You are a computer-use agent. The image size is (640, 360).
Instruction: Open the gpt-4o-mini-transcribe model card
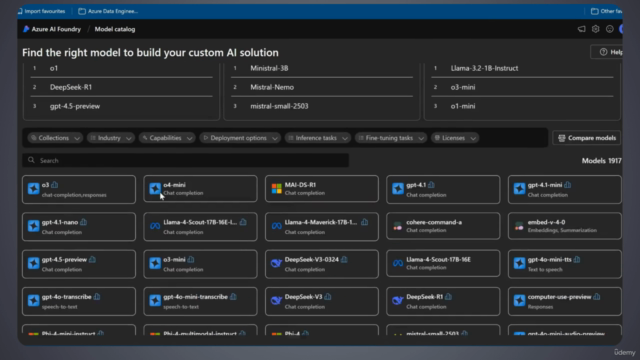pos(200,301)
